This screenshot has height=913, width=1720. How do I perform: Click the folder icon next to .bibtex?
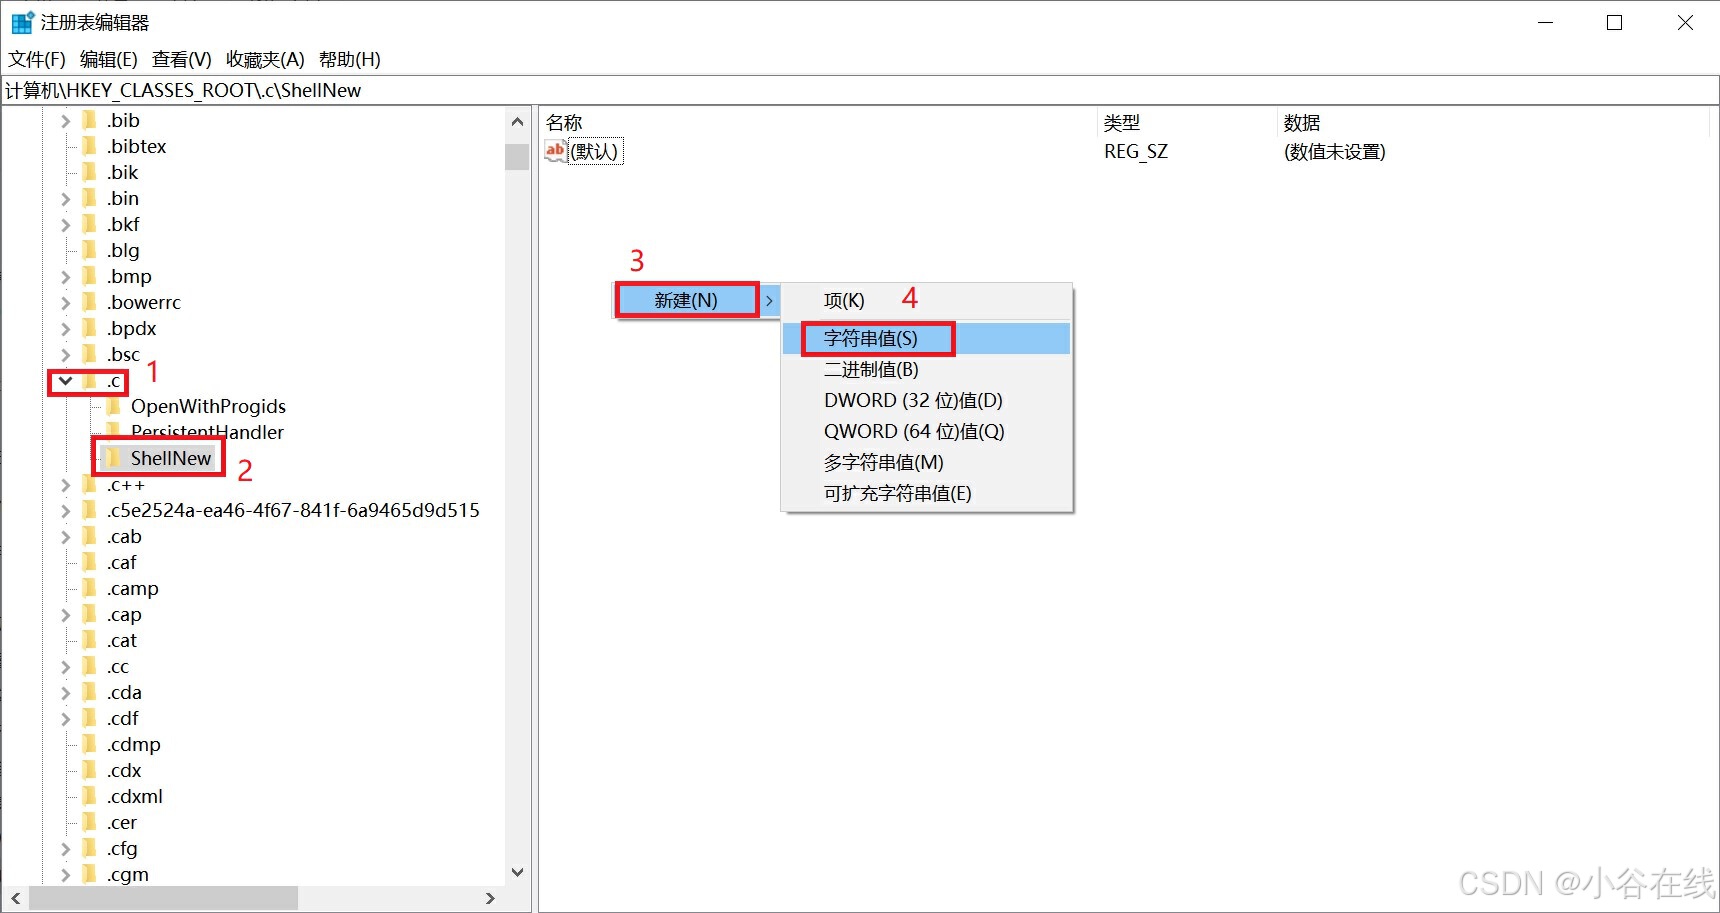90,146
